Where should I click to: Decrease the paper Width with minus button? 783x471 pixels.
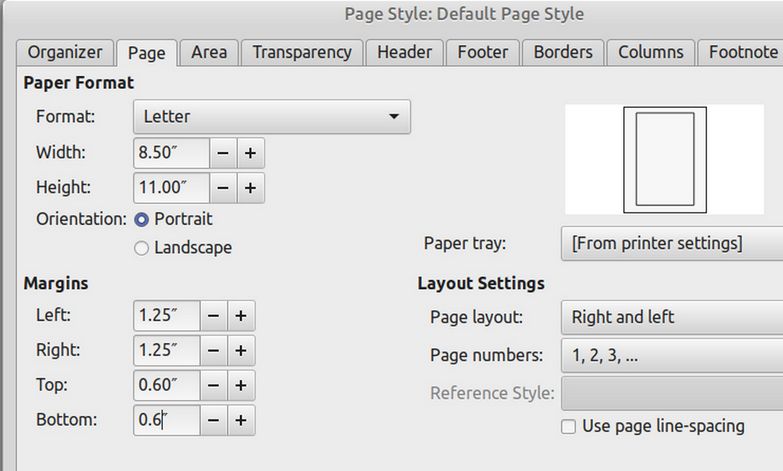click(x=222, y=153)
